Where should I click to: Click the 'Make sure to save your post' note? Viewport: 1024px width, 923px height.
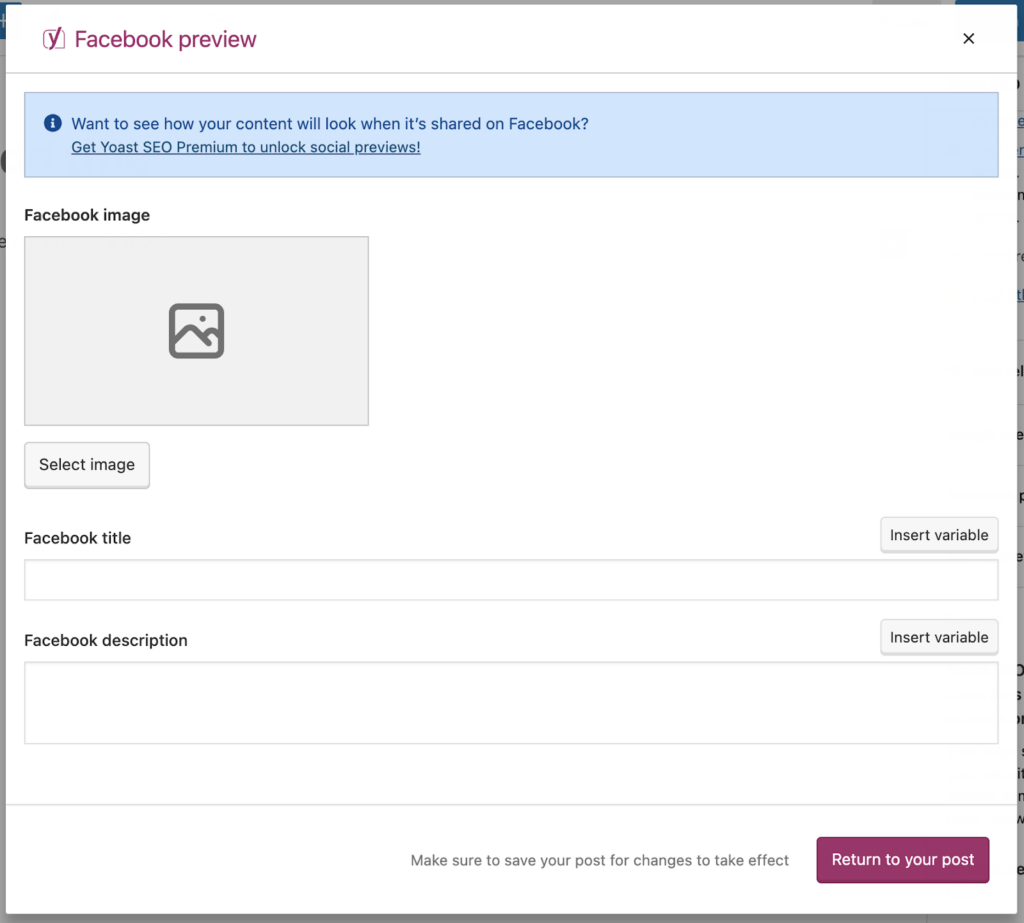[x=600, y=860]
